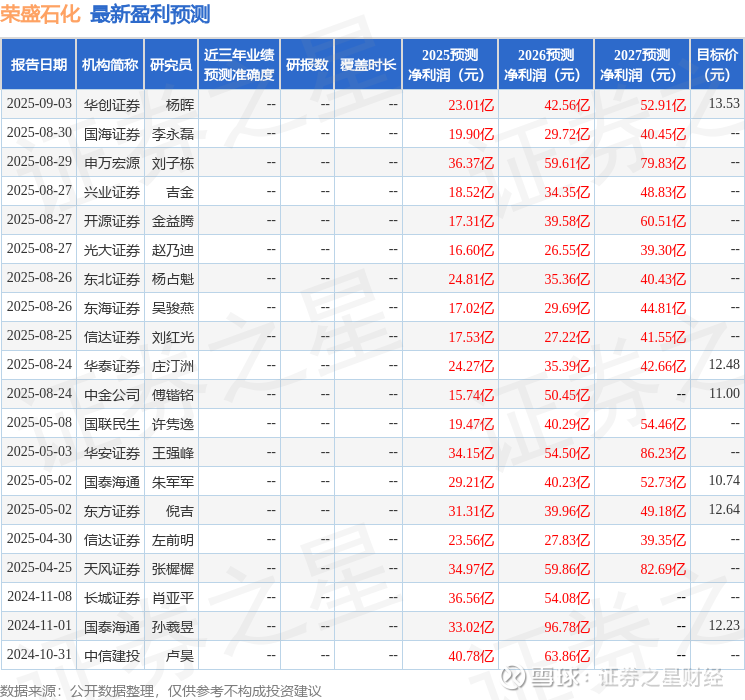Select analyst 李永磊
This screenshot has width=745, height=700.
coord(173,134)
